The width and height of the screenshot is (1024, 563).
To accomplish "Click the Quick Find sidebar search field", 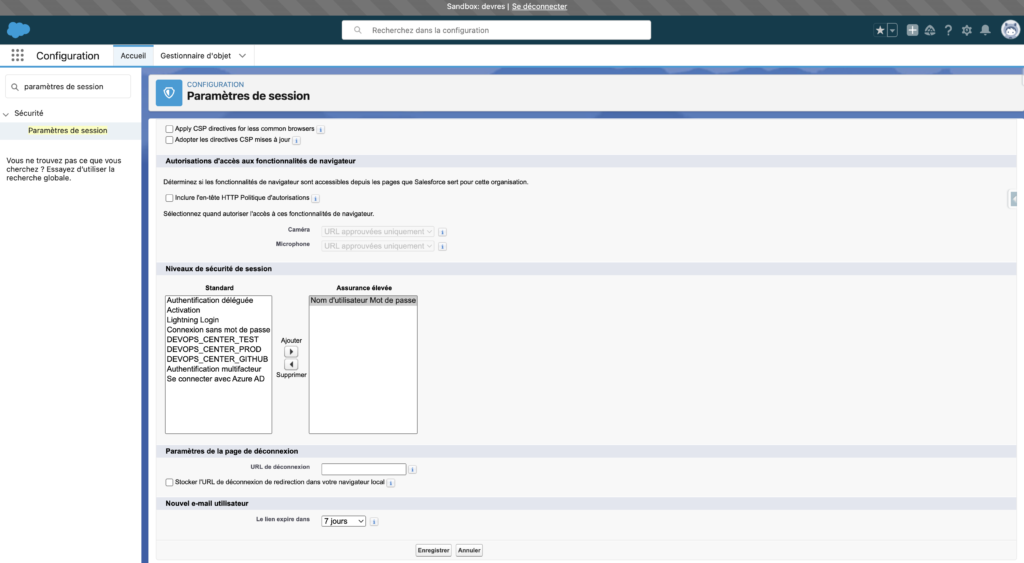I will (68, 86).
